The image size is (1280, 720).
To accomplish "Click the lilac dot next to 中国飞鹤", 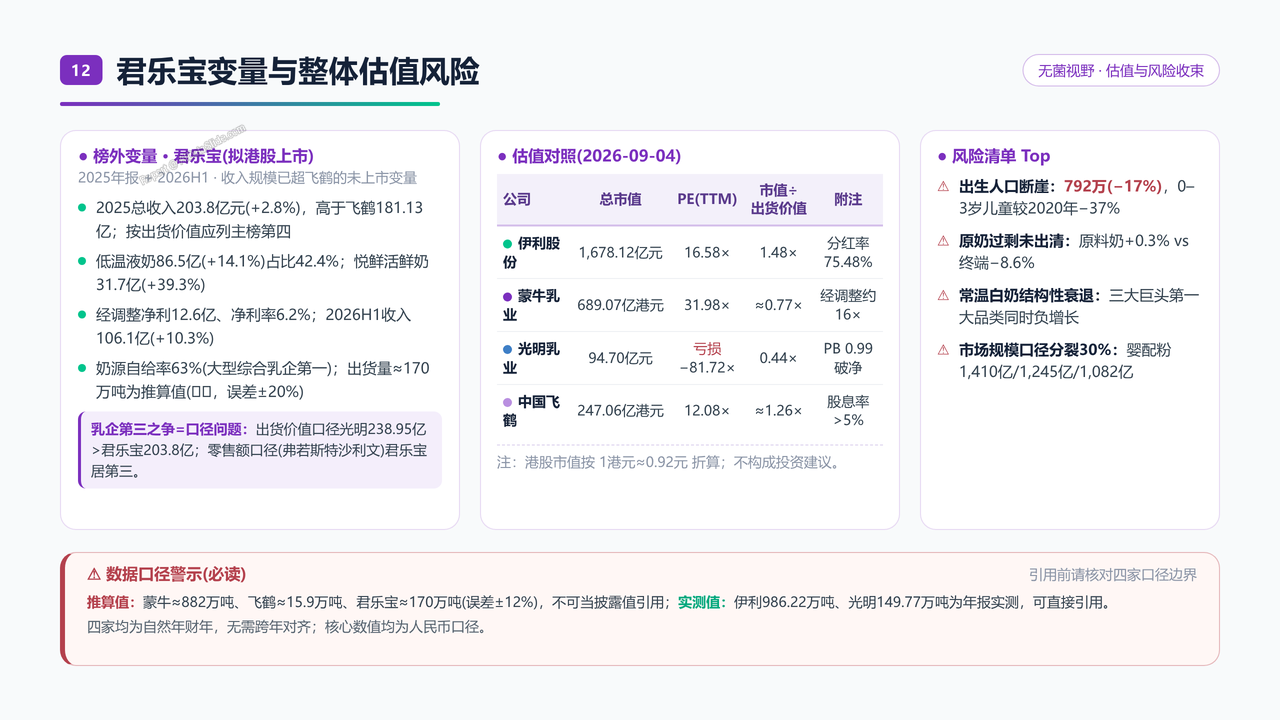I will (507, 403).
